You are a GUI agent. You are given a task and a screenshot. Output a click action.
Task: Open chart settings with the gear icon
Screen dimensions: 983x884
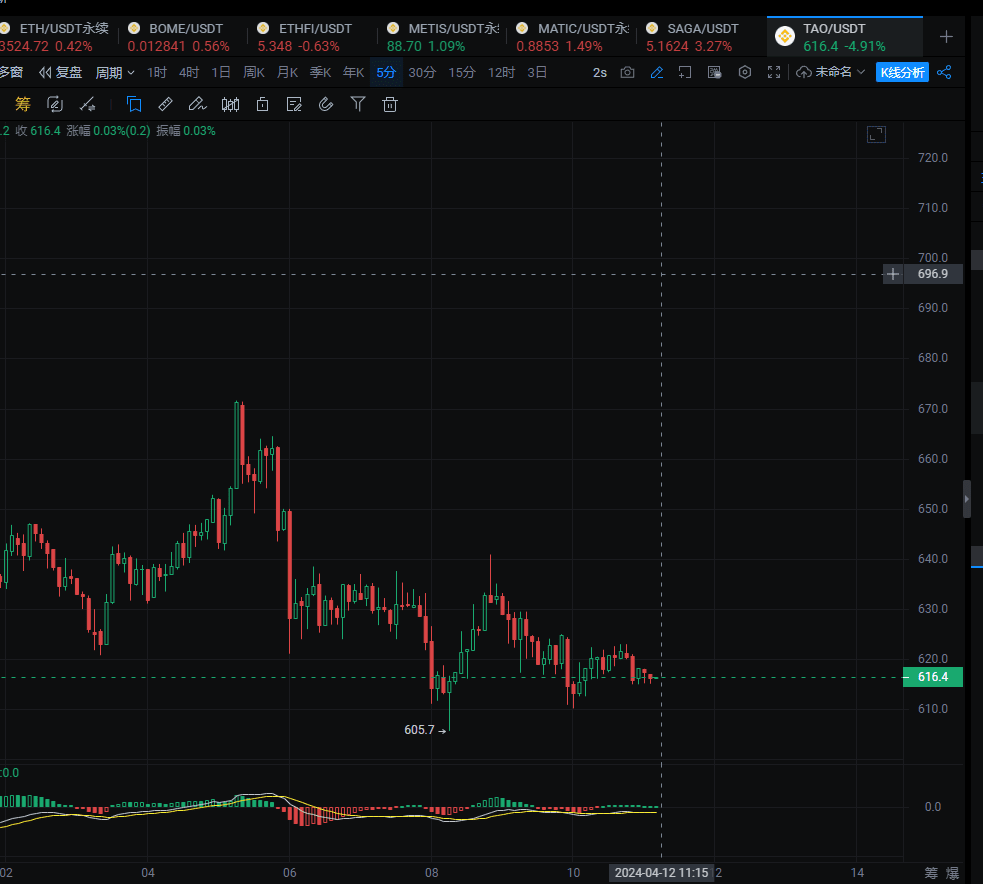tap(744, 72)
